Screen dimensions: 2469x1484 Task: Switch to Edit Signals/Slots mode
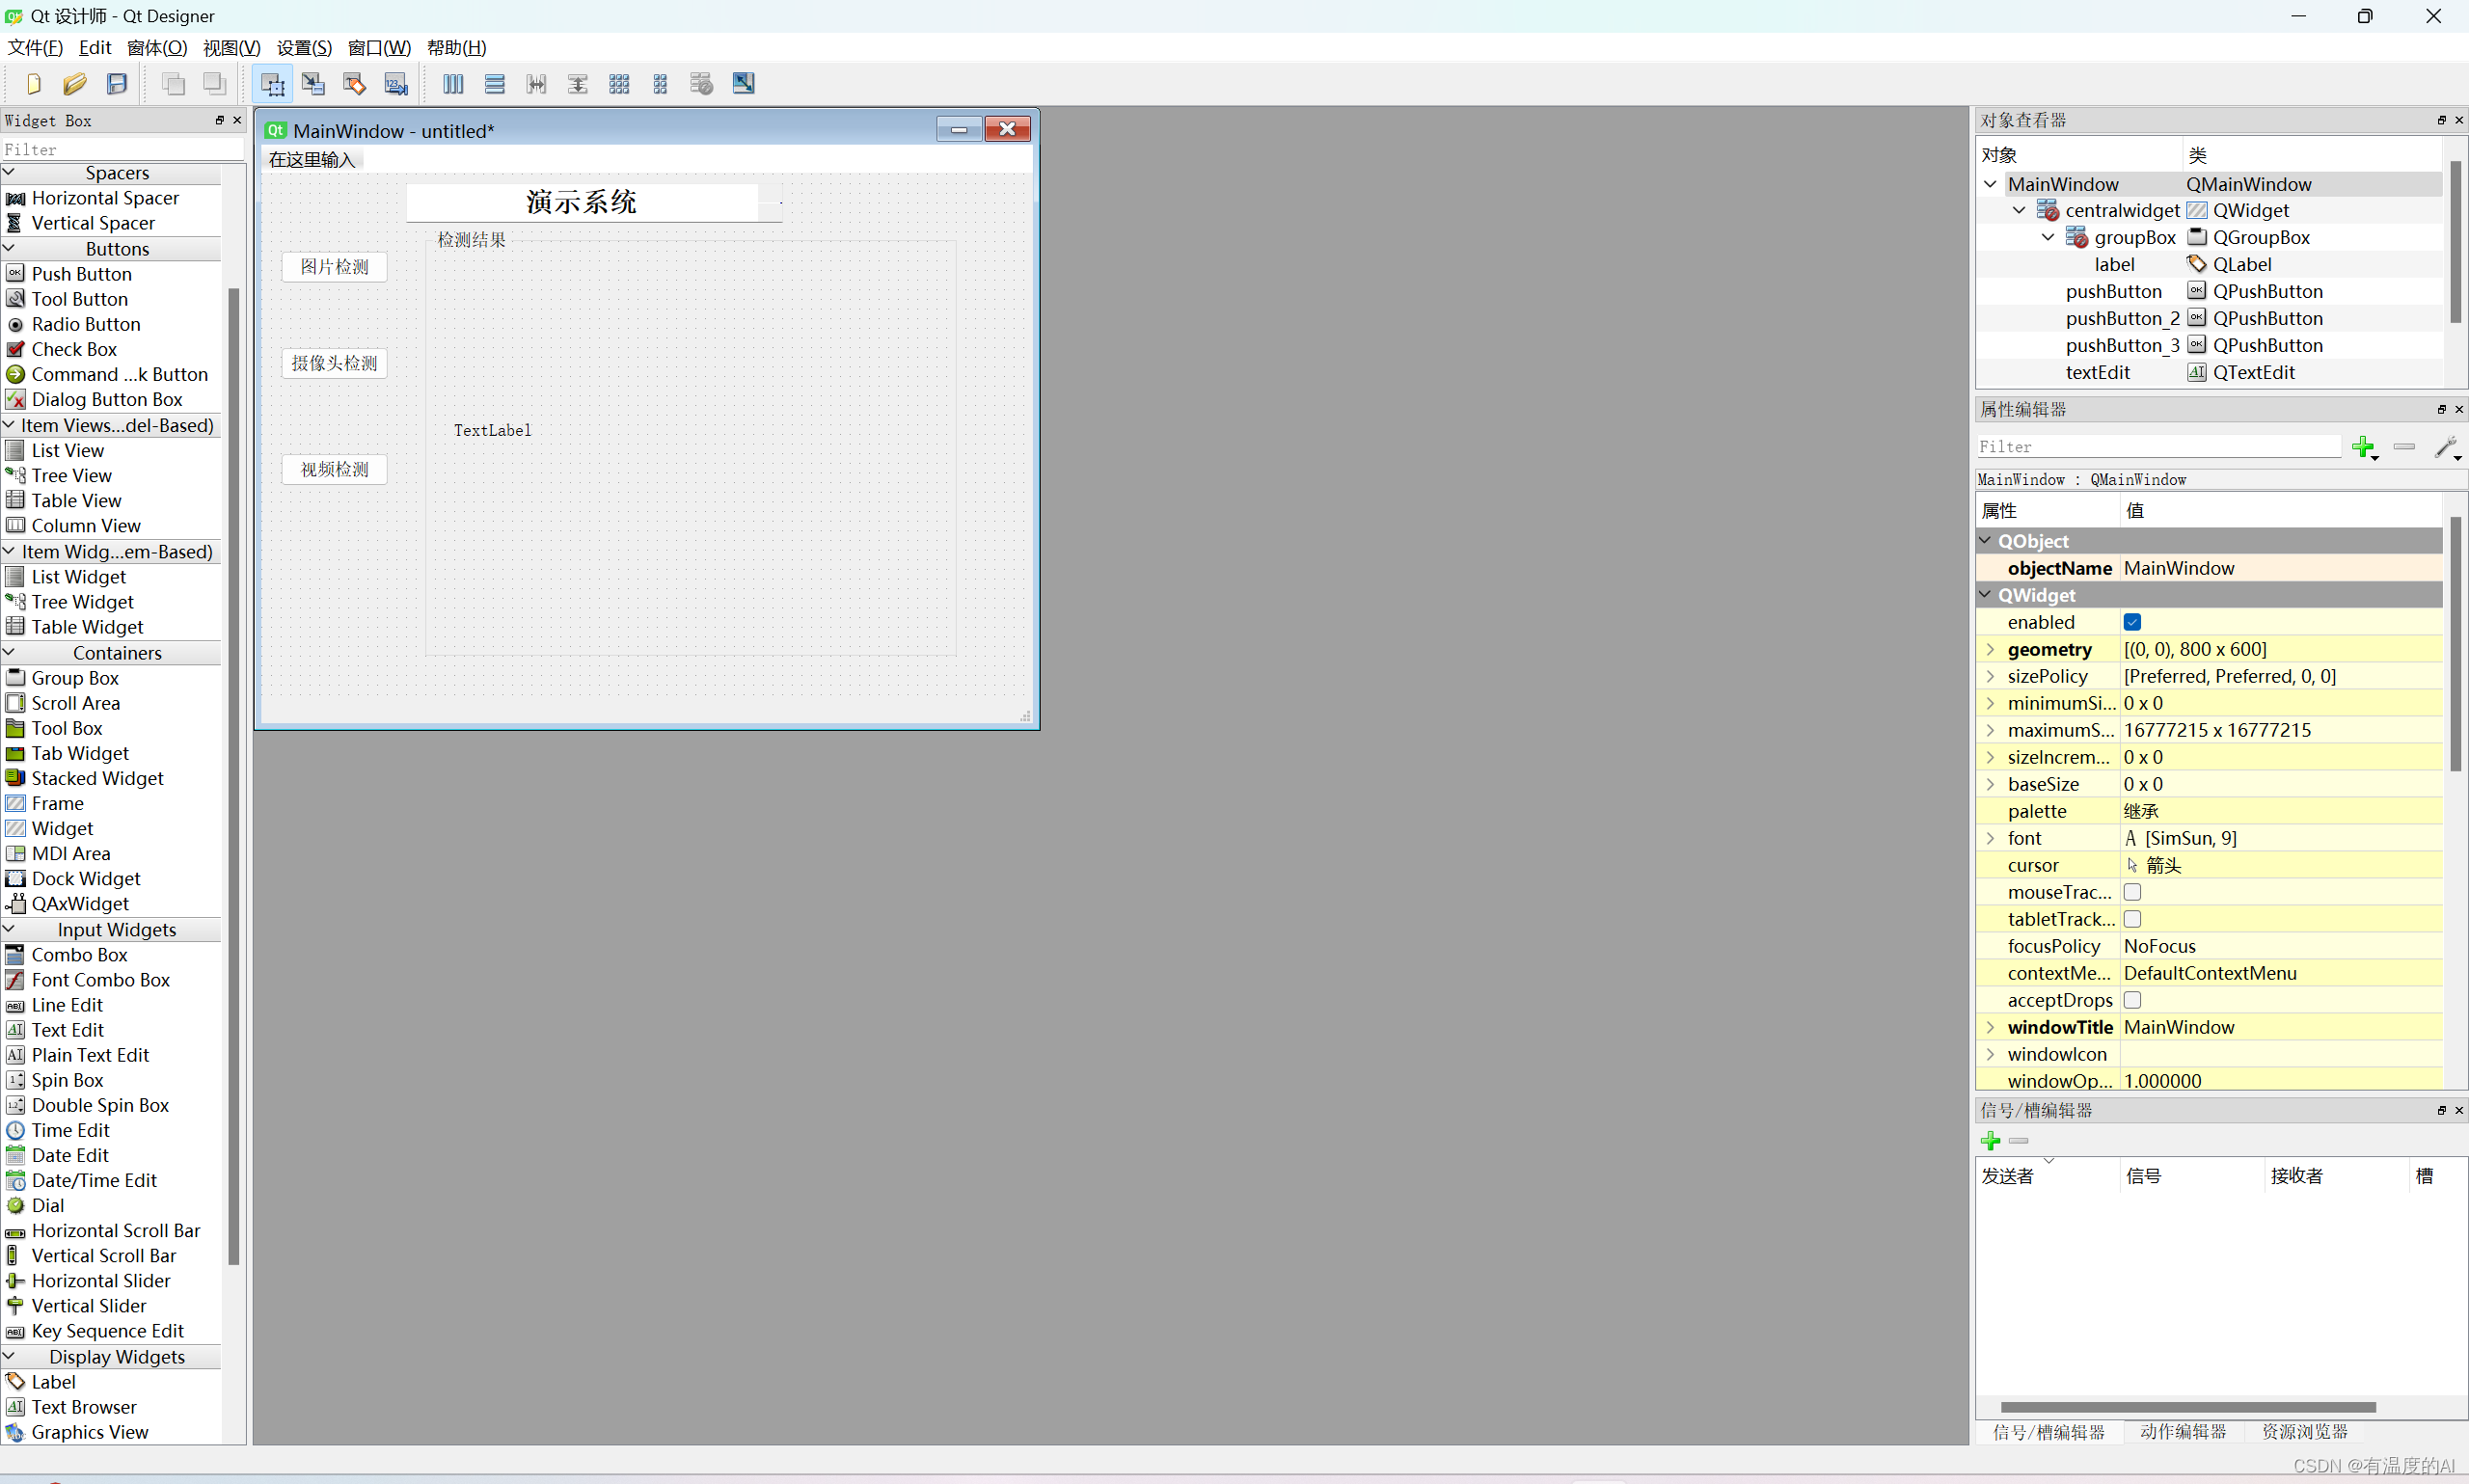313,84
